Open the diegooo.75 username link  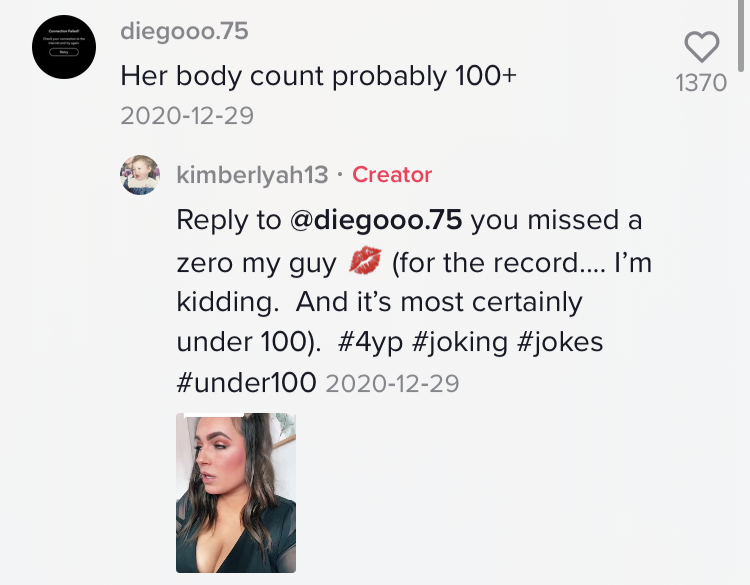183,31
